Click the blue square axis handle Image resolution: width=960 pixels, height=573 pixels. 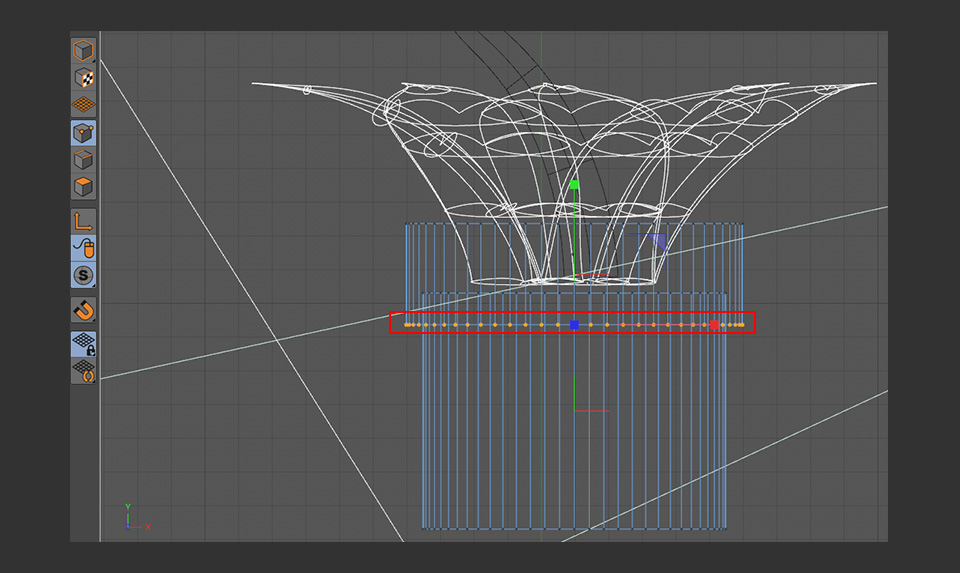(x=574, y=324)
